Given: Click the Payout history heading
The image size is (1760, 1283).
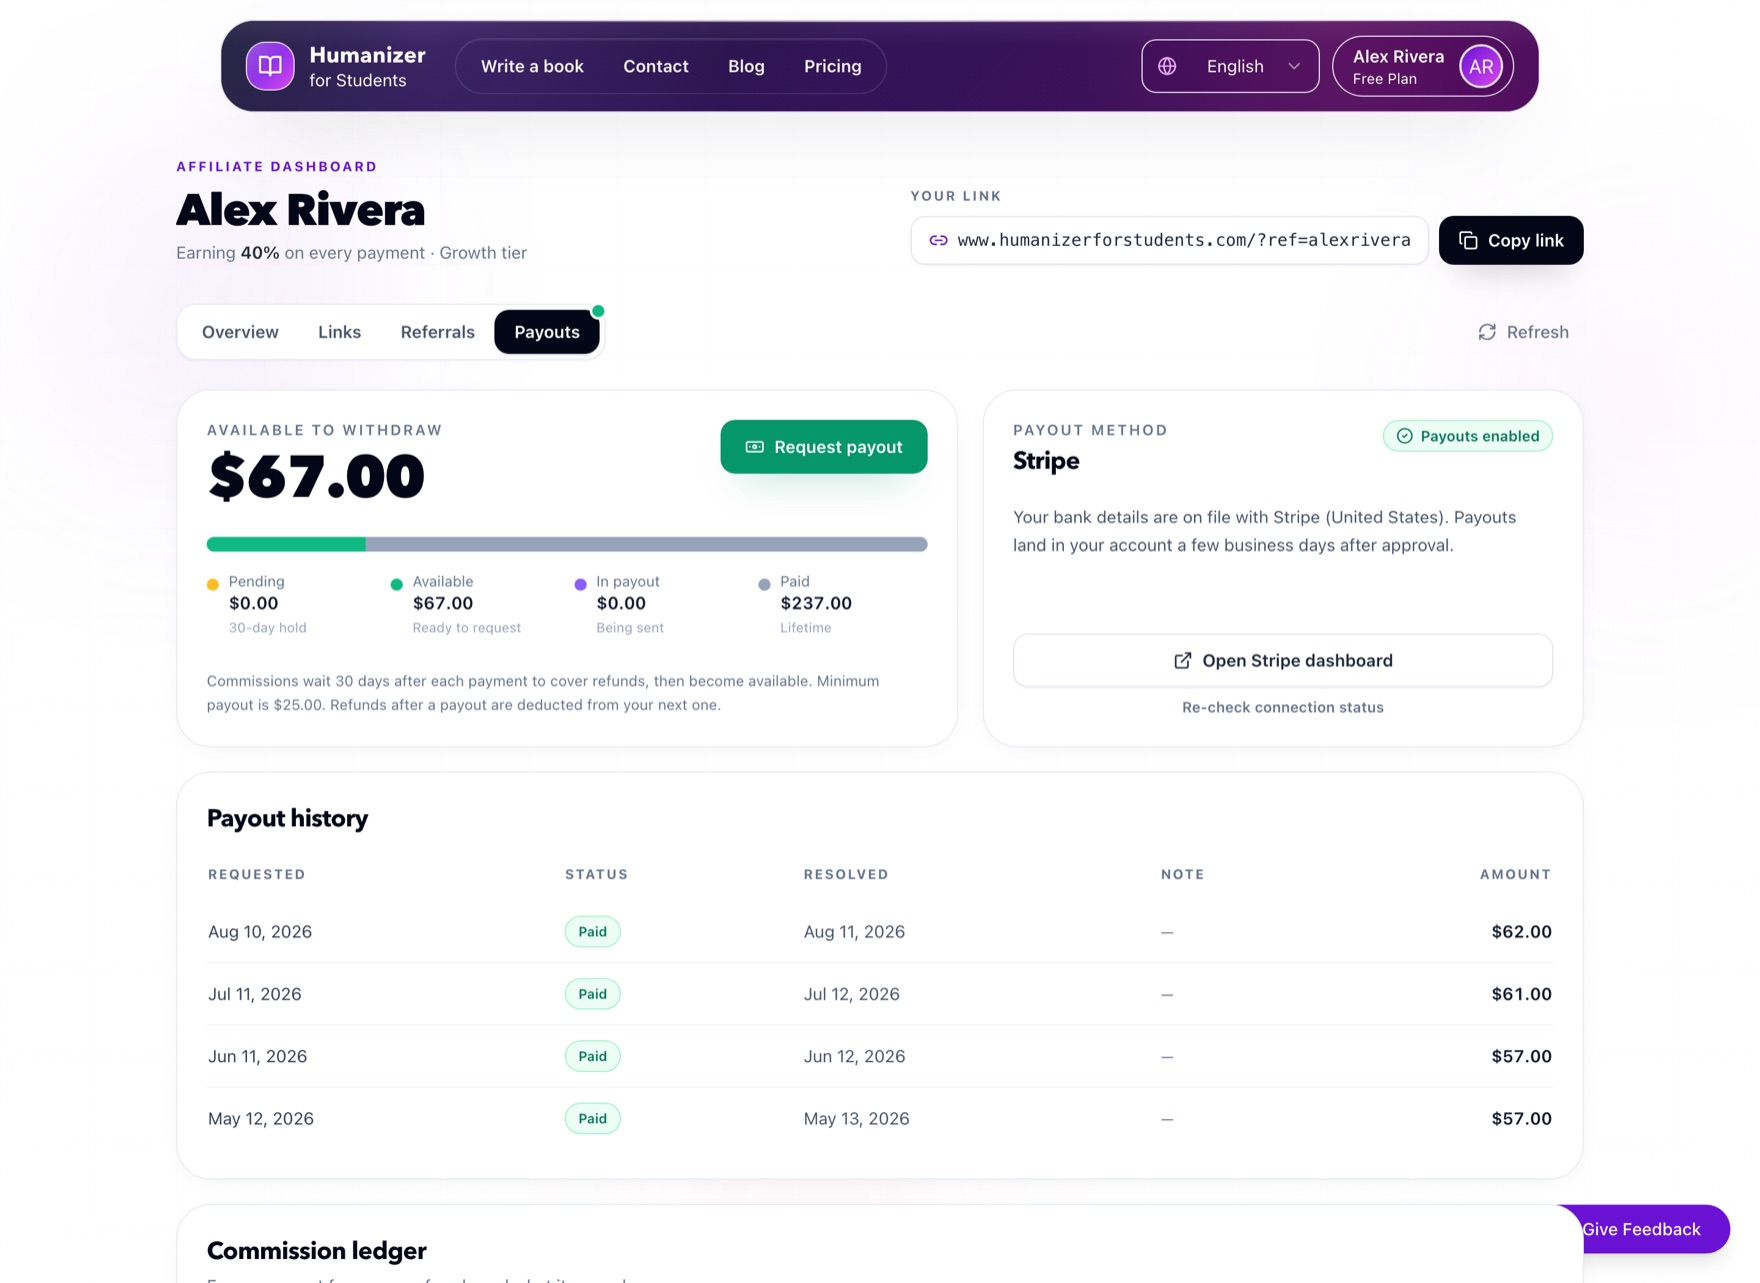Looking at the screenshot, I should pos(287,818).
